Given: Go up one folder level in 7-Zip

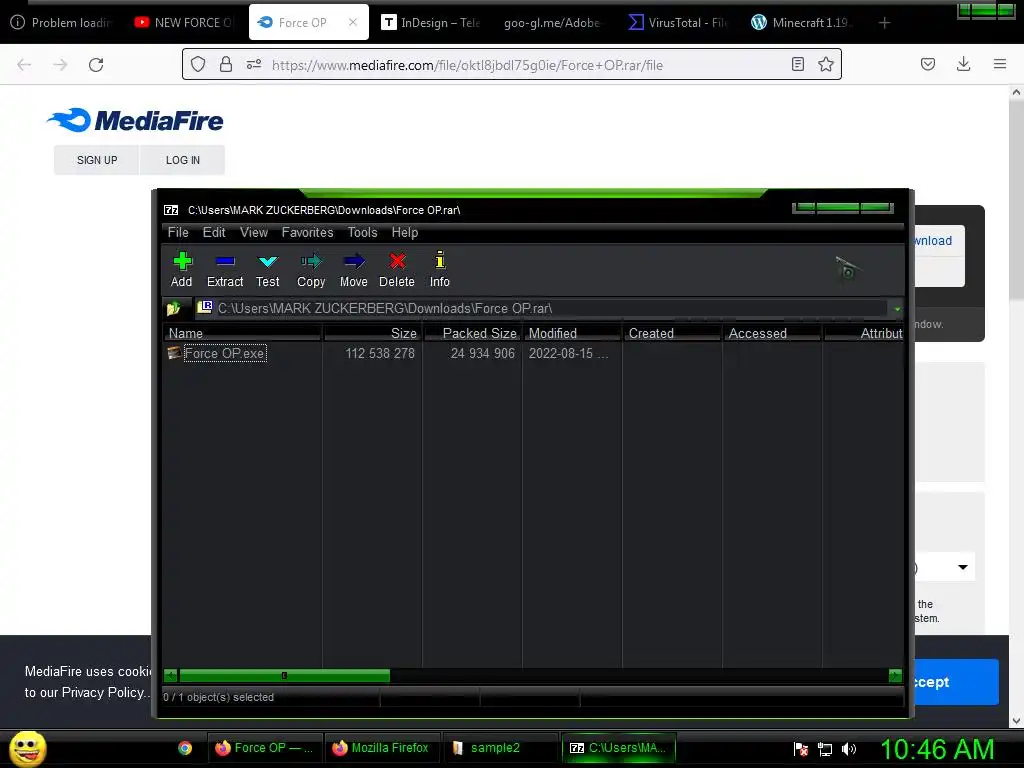Looking at the screenshot, I should click(173, 308).
